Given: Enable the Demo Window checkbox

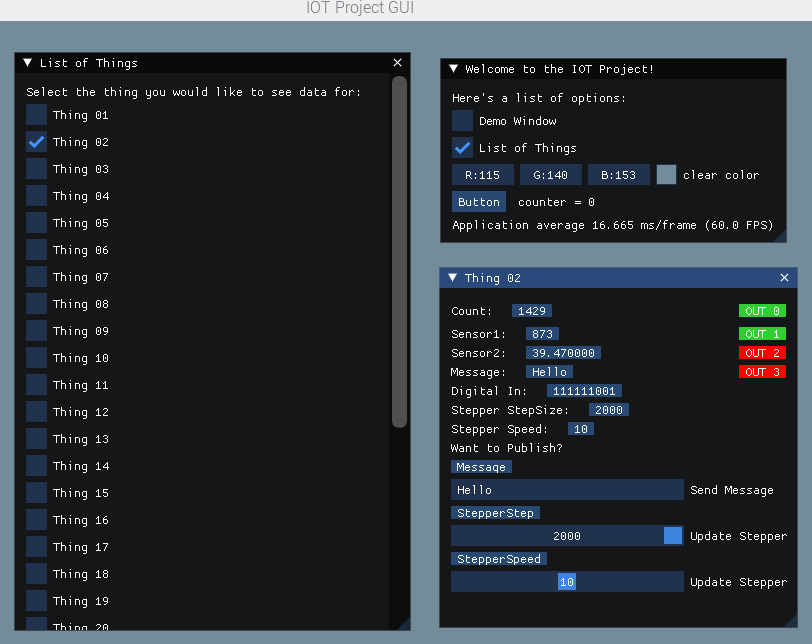Looking at the screenshot, I should pyautogui.click(x=462, y=121).
